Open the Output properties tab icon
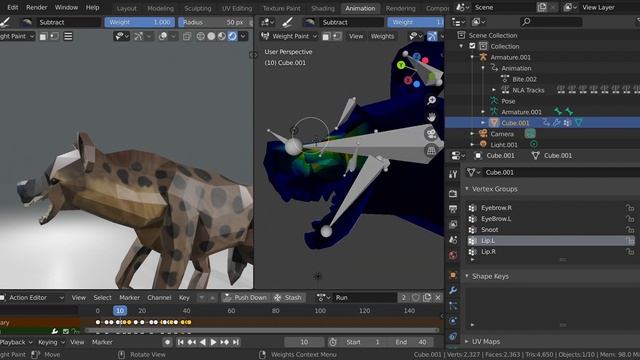This screenshot has width=640, height=360. (453, 209)
